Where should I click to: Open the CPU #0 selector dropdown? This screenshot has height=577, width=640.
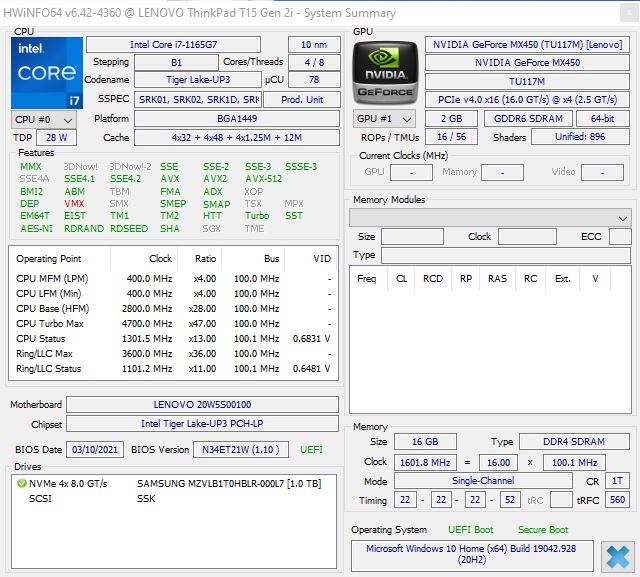point(43,120)
